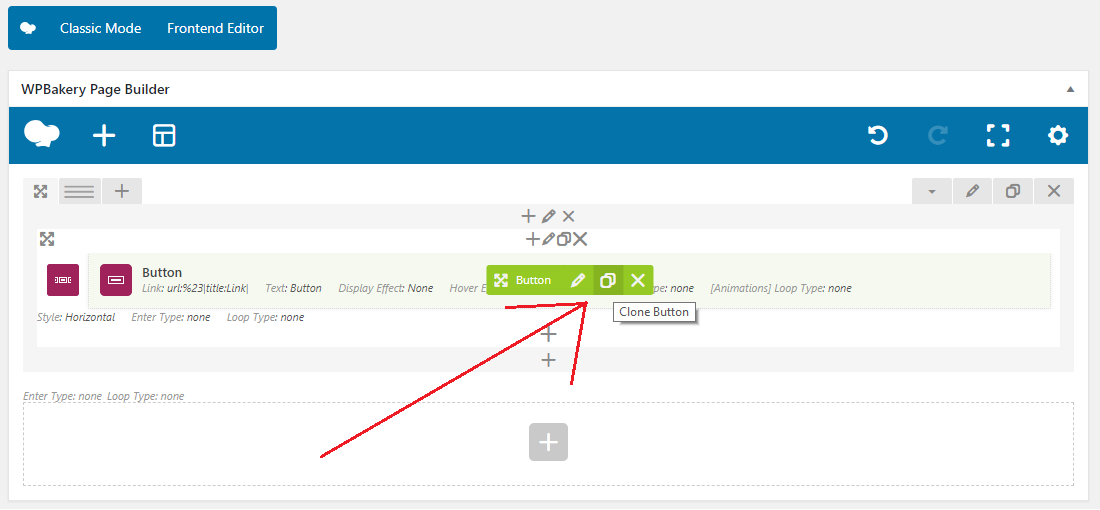
Task: Delete the Button using the green toolbar X
Action: [638, 281]
